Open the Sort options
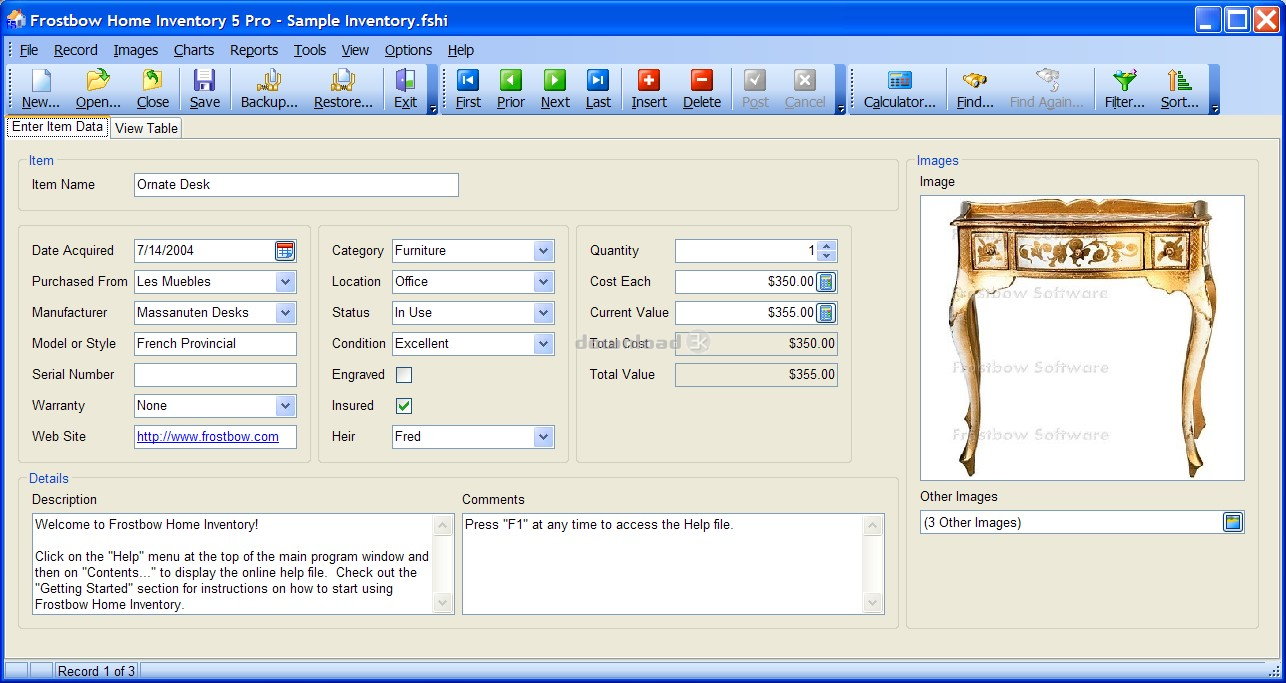Screen dimensions: 1286x683 (1179, 89)
